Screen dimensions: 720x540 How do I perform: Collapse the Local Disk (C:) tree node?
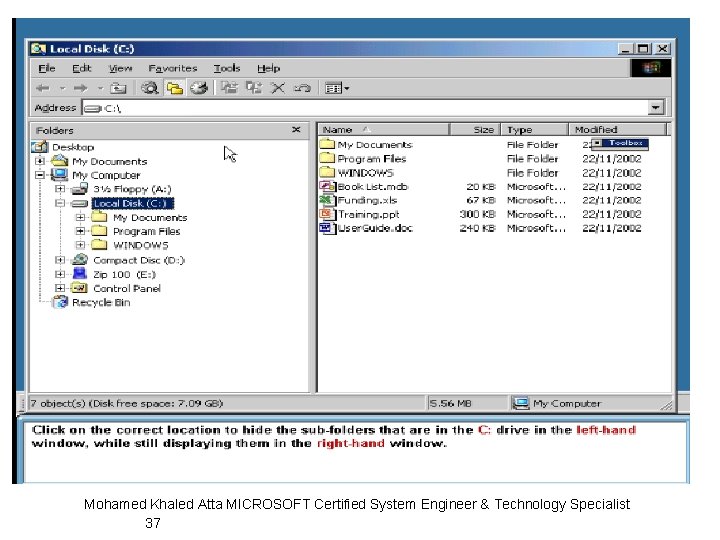(x=60, y=203)
